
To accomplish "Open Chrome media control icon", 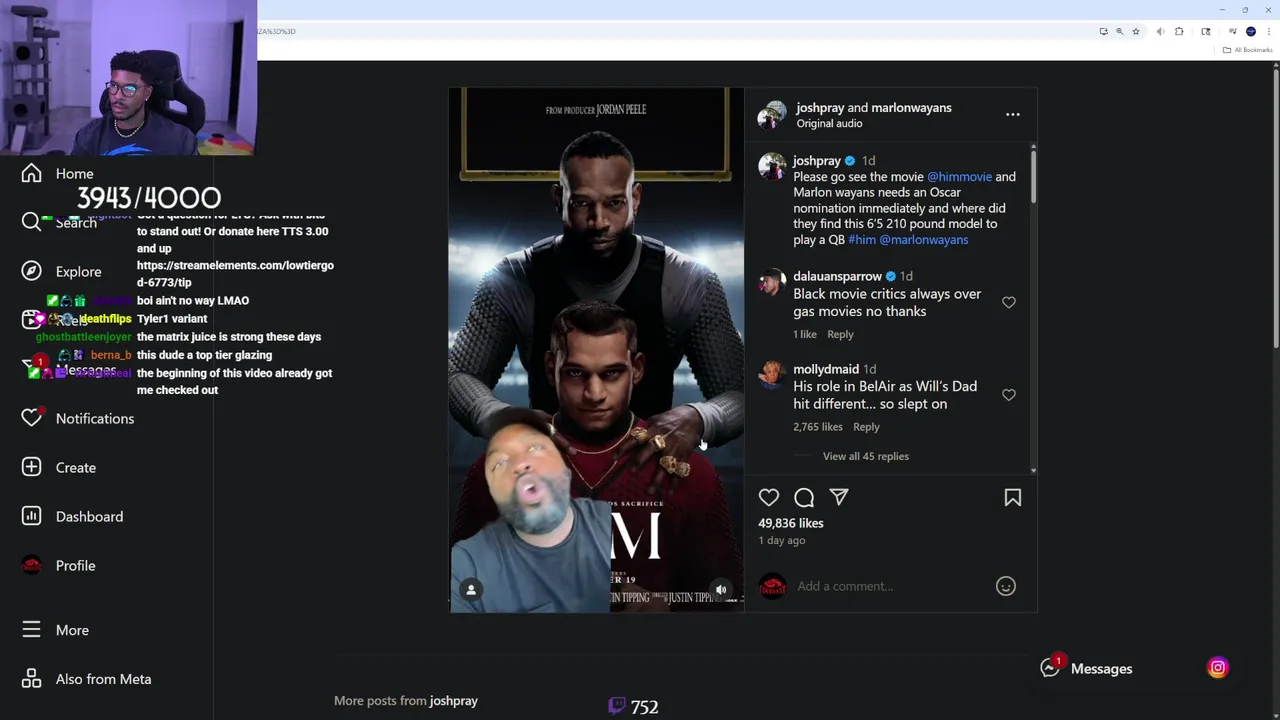I will (x=1233, y=32).
